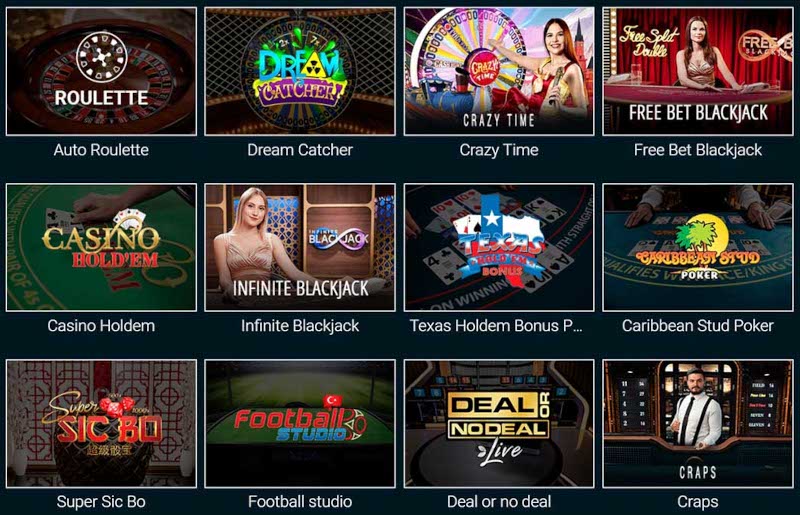Click the Crazy Time caption text

point(499,150)
